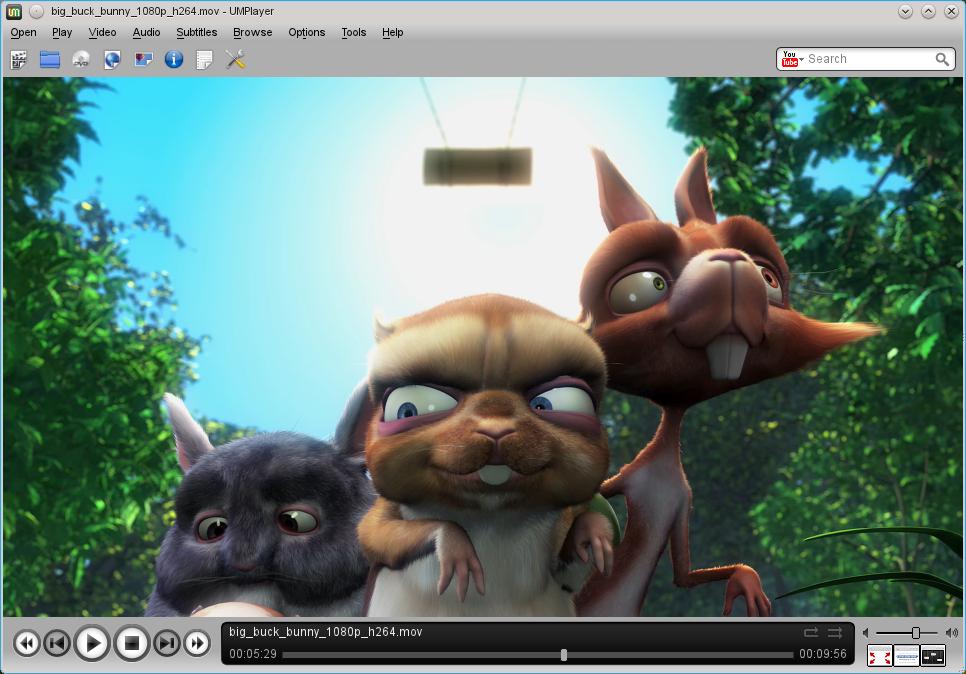Toggle repeat mode in display panel
966x674 pixels.
(811, 633)
